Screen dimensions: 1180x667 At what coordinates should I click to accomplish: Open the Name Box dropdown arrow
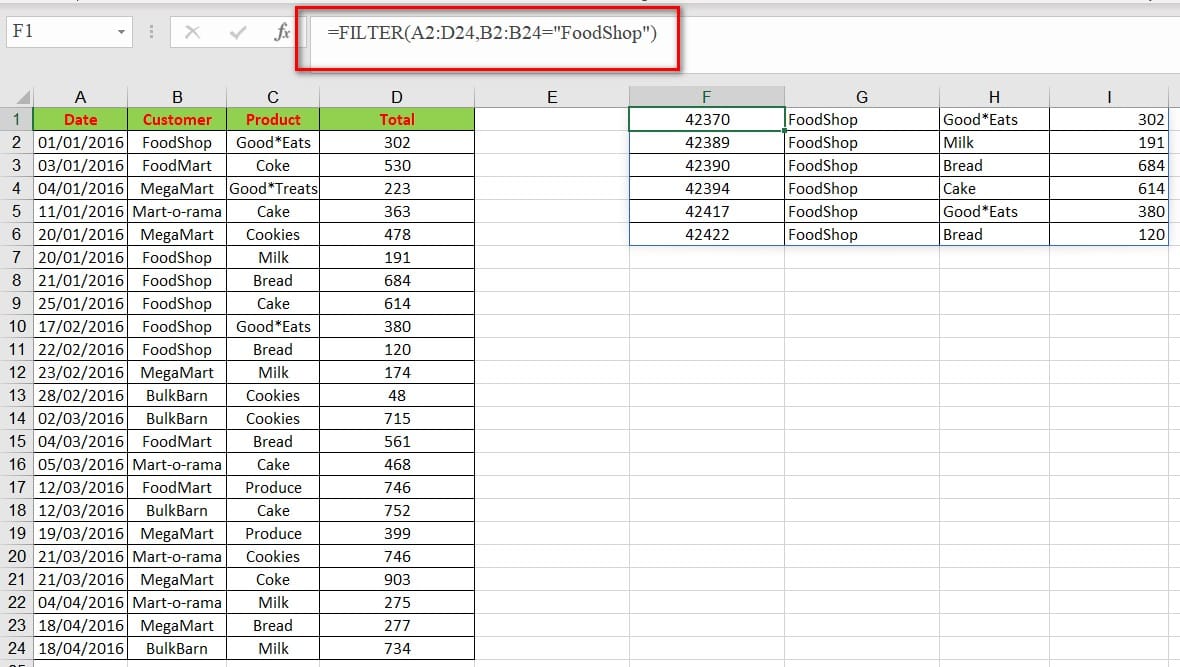[x=121, y=32]
